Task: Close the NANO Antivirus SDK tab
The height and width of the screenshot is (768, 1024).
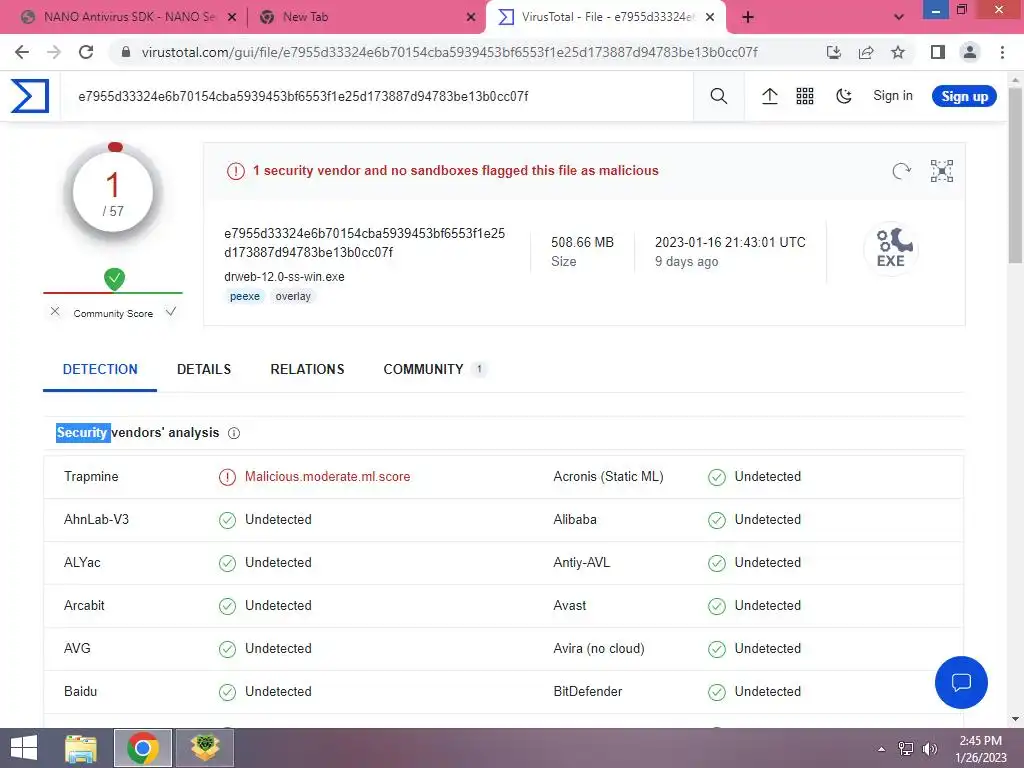Action: click(231, 18)
